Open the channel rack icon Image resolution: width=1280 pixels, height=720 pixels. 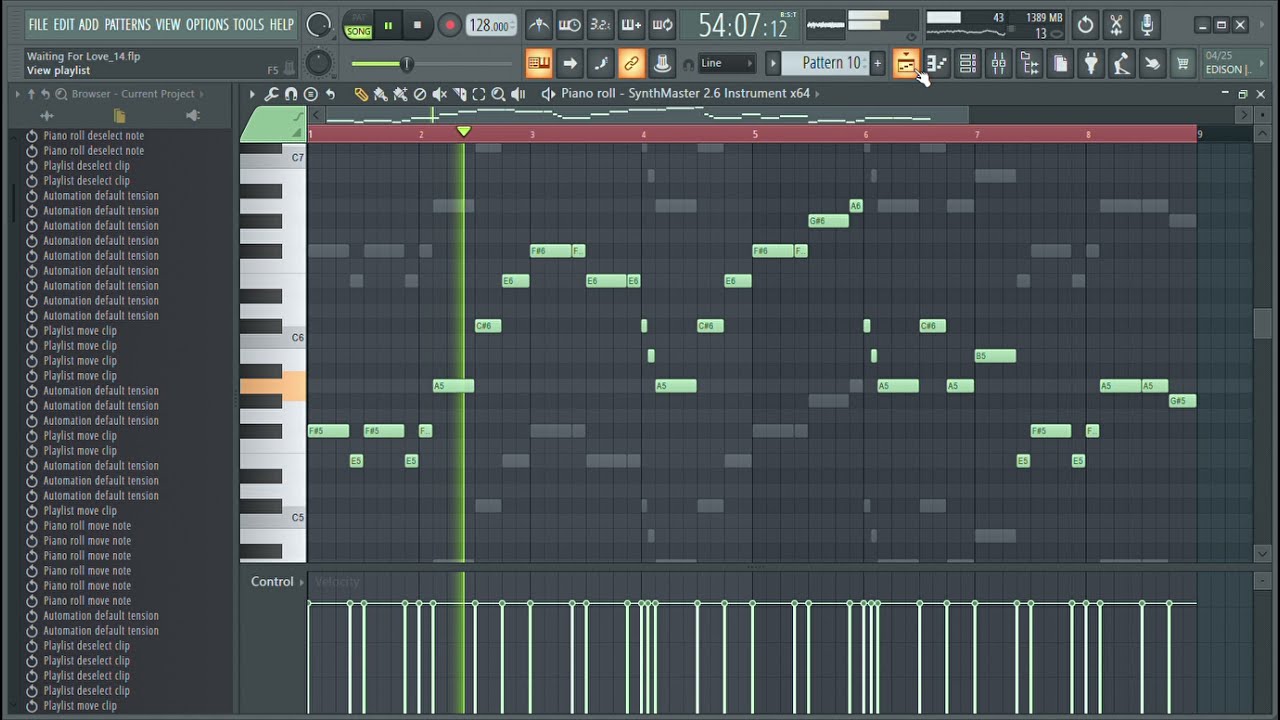coord(968,64)
